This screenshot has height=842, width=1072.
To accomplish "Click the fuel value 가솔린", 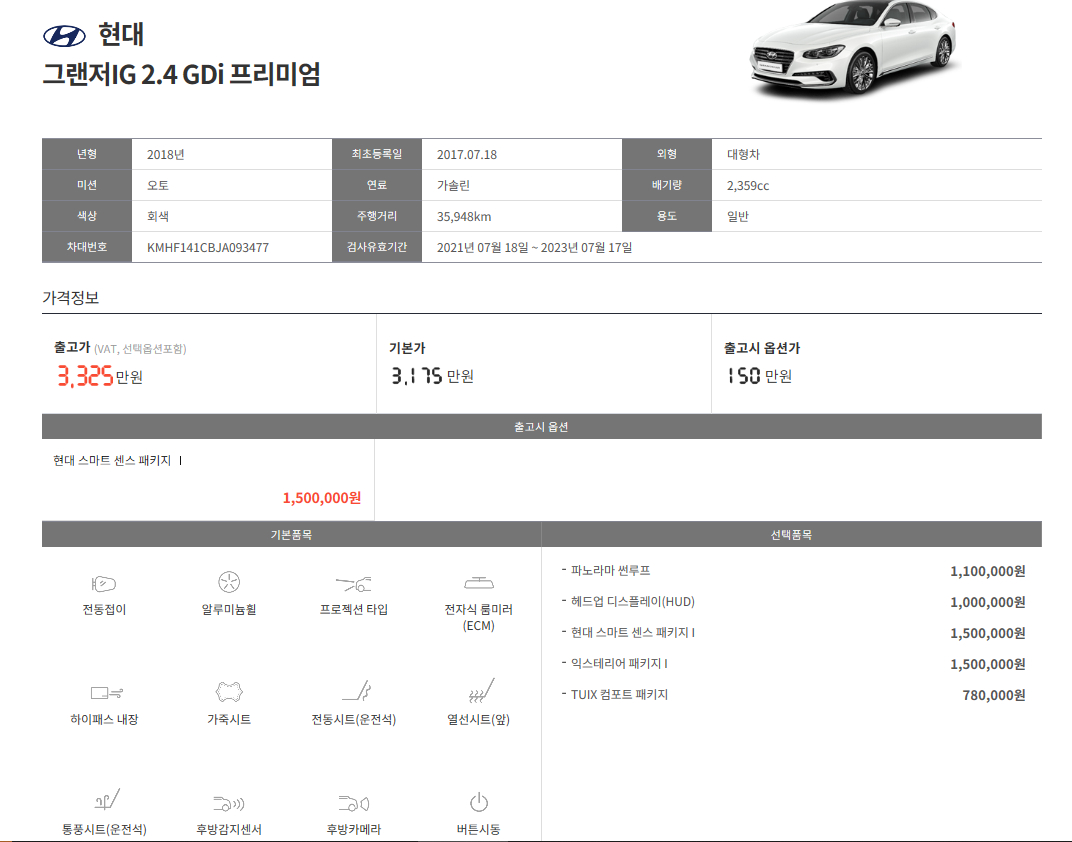I will (453, 185).
